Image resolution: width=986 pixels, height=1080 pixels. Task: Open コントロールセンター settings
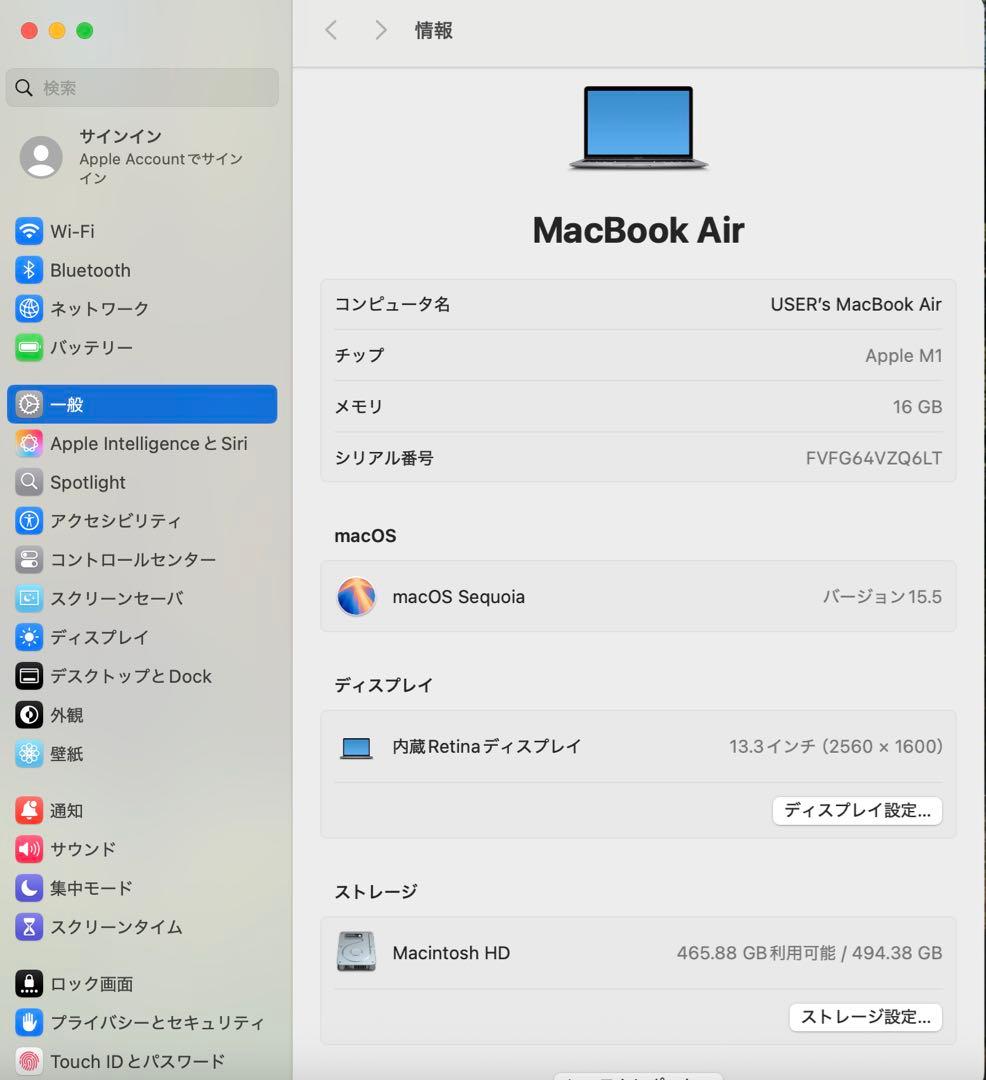[130, 560]
